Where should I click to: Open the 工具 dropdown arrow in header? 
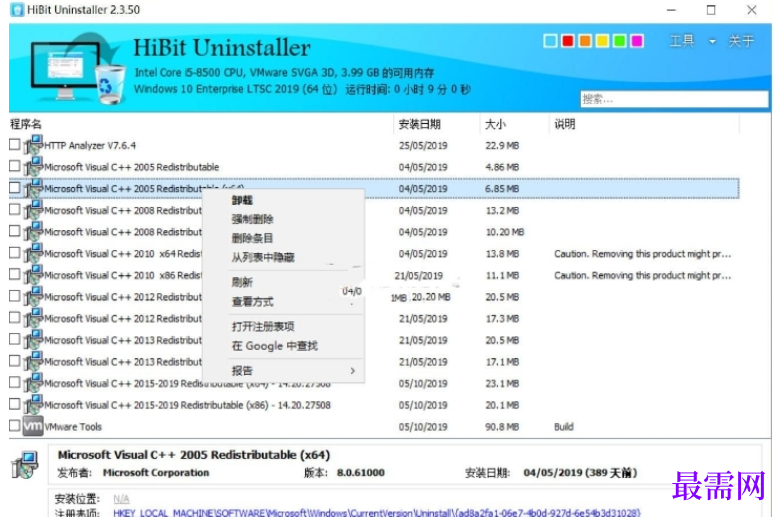pyautogui.click(x=712, y=42)
